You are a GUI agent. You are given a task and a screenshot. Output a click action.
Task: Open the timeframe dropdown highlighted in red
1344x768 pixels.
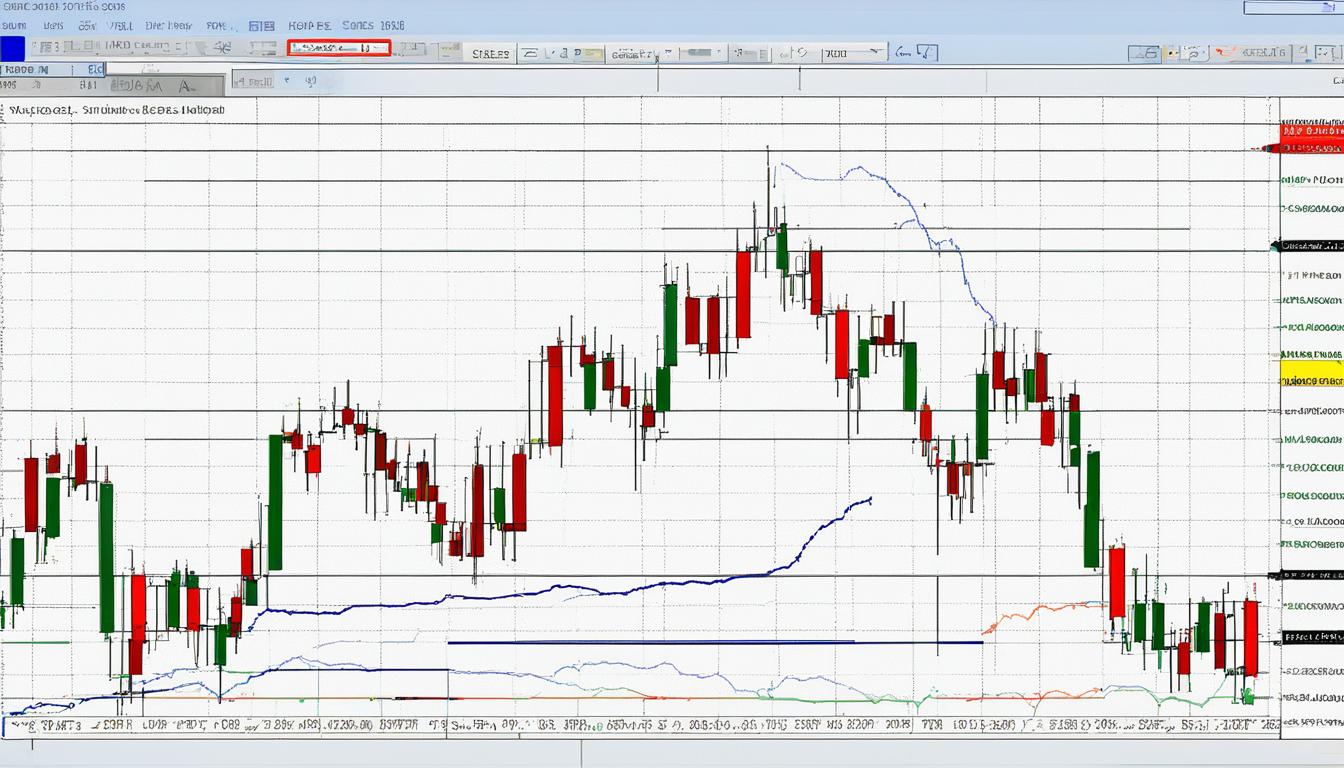pos(338,48)
